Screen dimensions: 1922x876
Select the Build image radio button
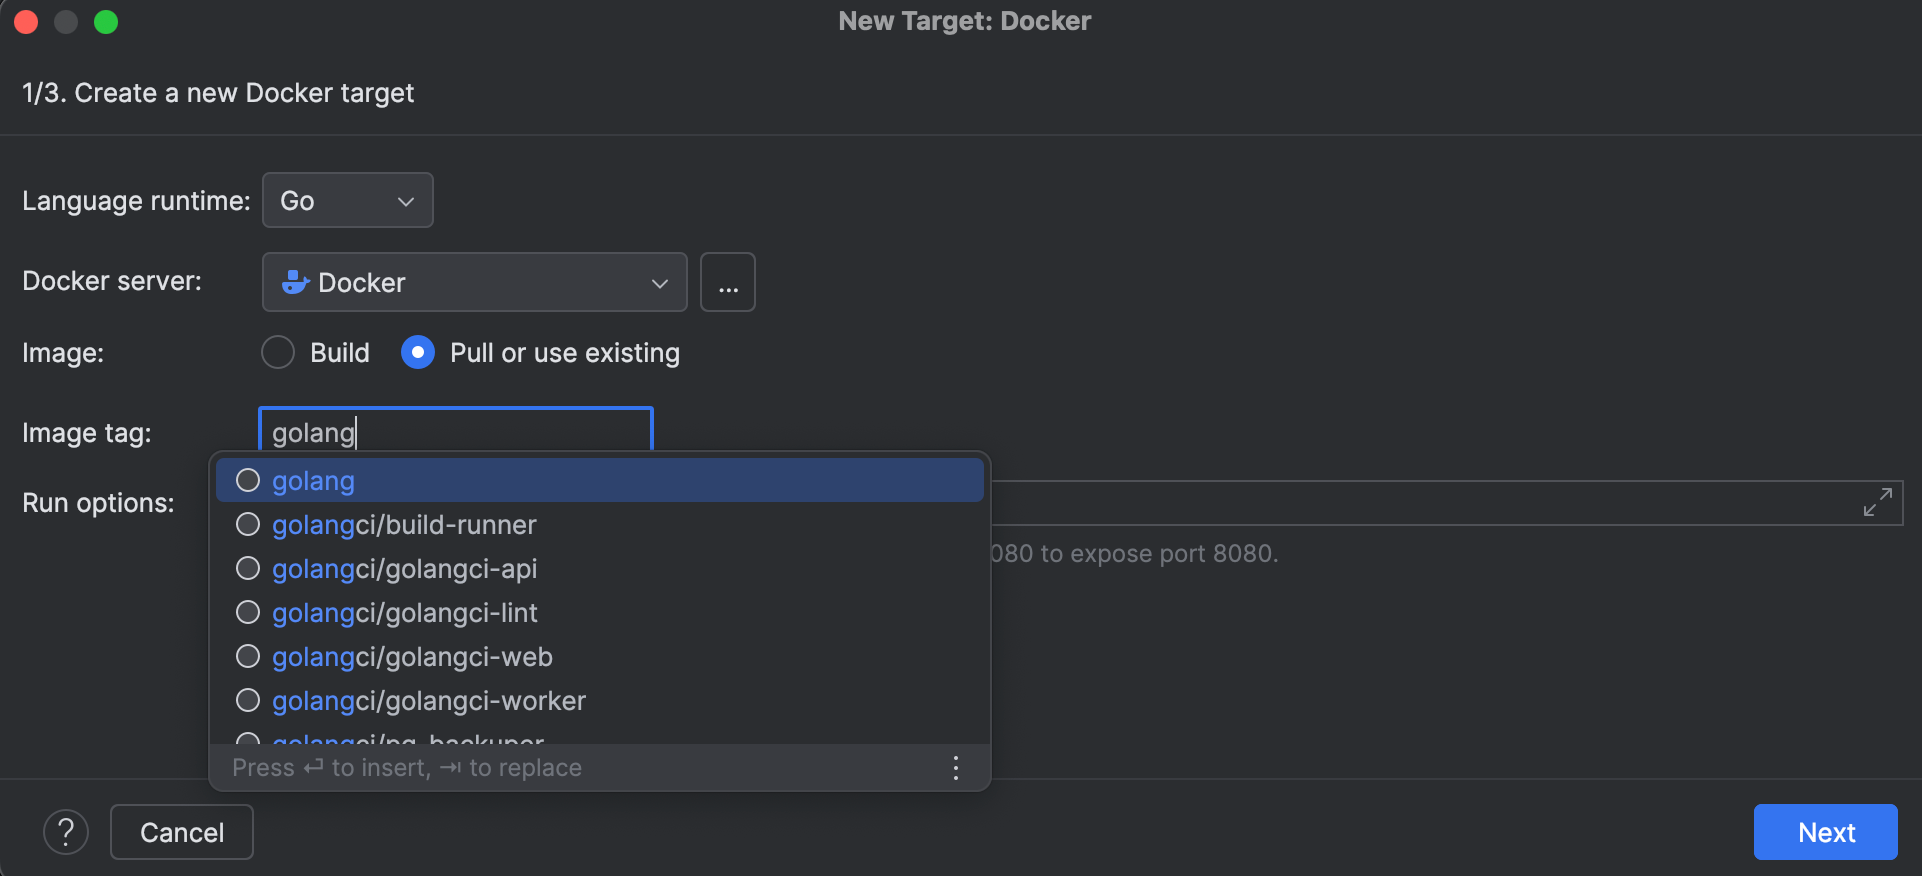tap(278, 353)
